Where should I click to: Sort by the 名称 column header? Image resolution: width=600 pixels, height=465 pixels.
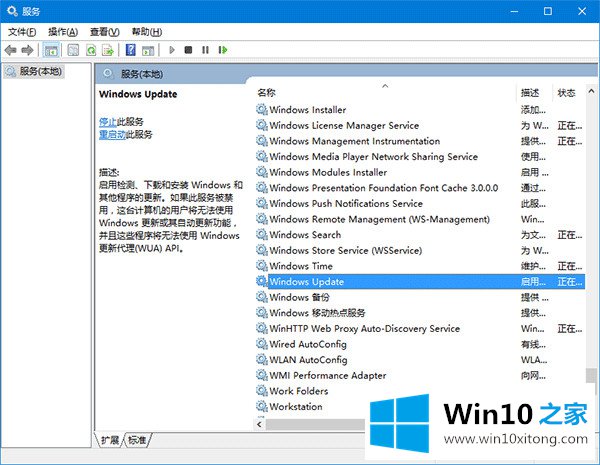385,93
